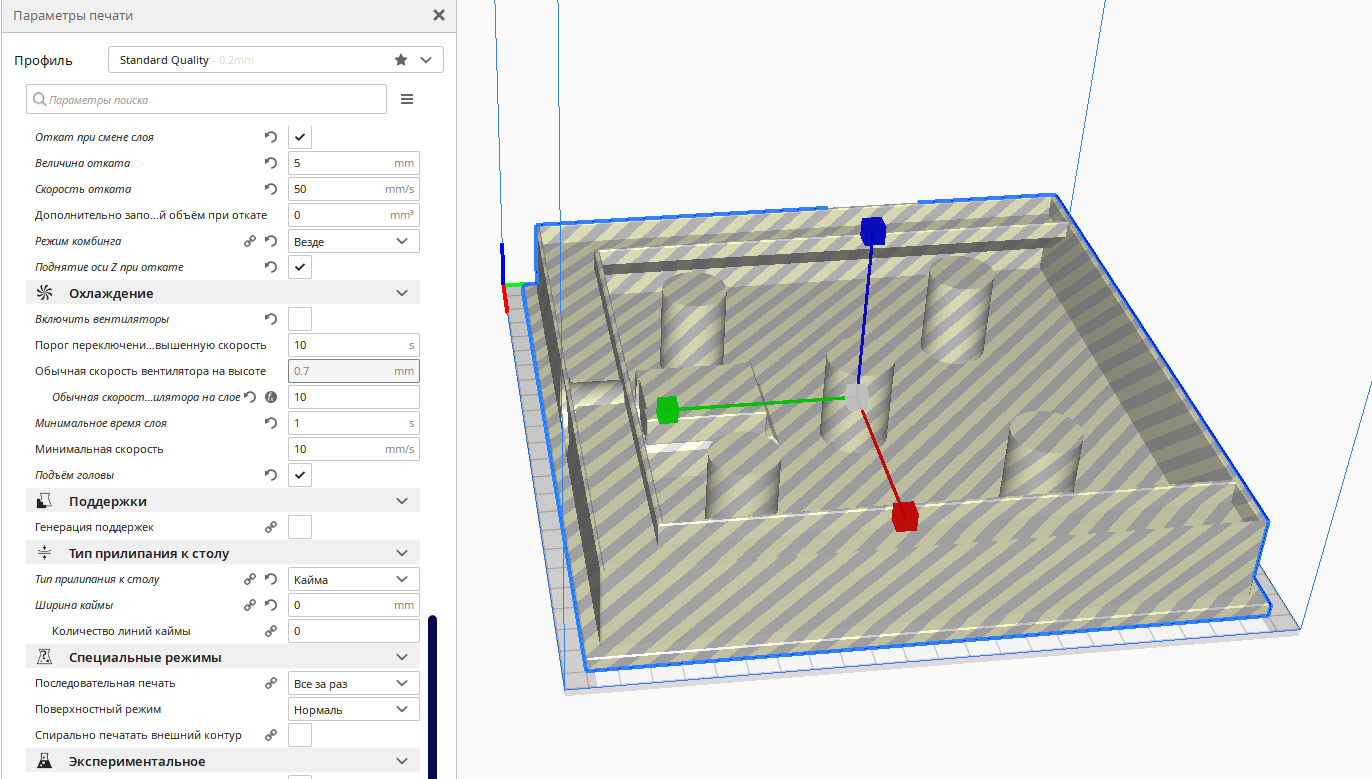Click the red axis move handle cube

click(905, 516)
